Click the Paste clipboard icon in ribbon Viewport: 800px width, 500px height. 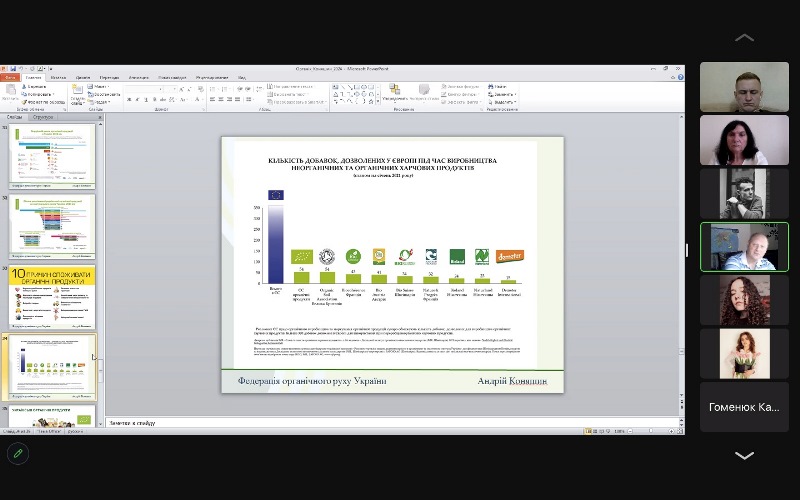[9, 93]
